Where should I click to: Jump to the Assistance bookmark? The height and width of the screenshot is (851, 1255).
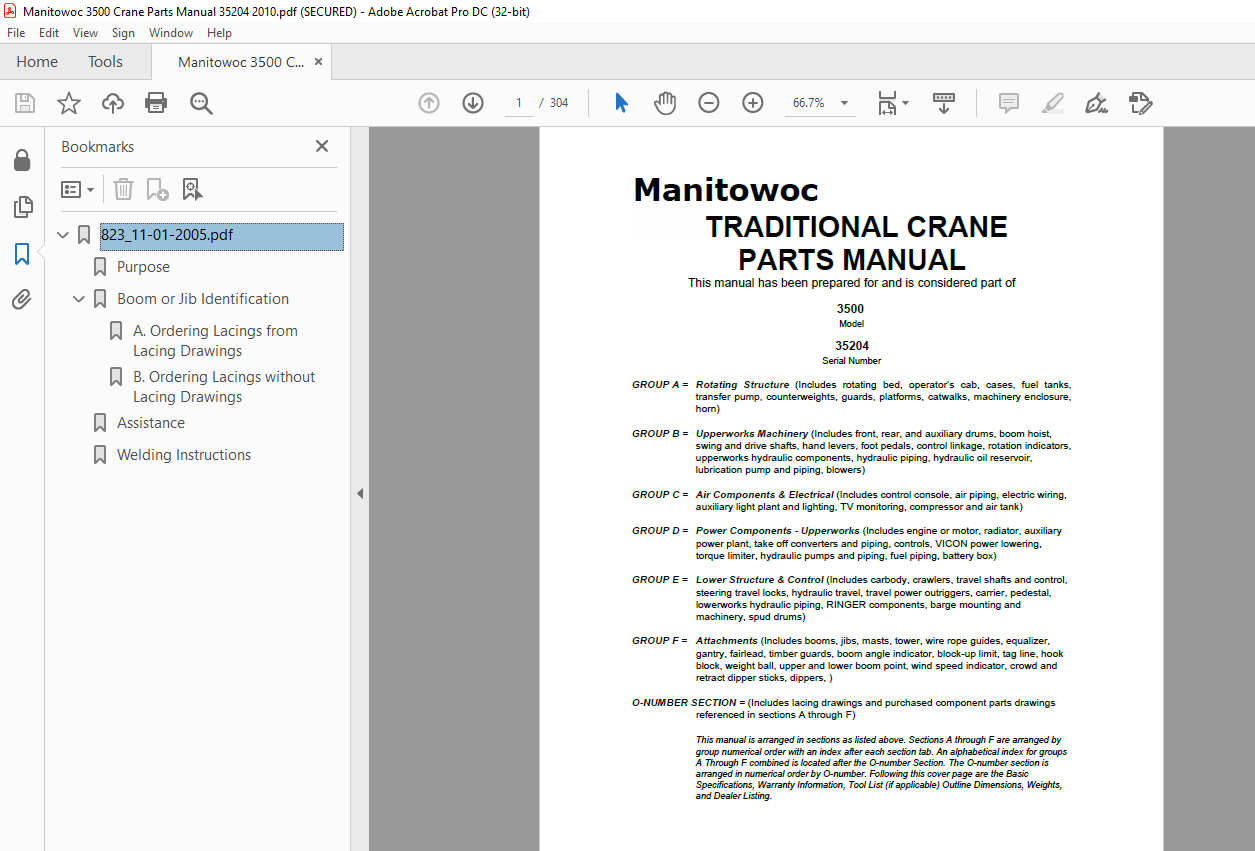tap(151, 423)
